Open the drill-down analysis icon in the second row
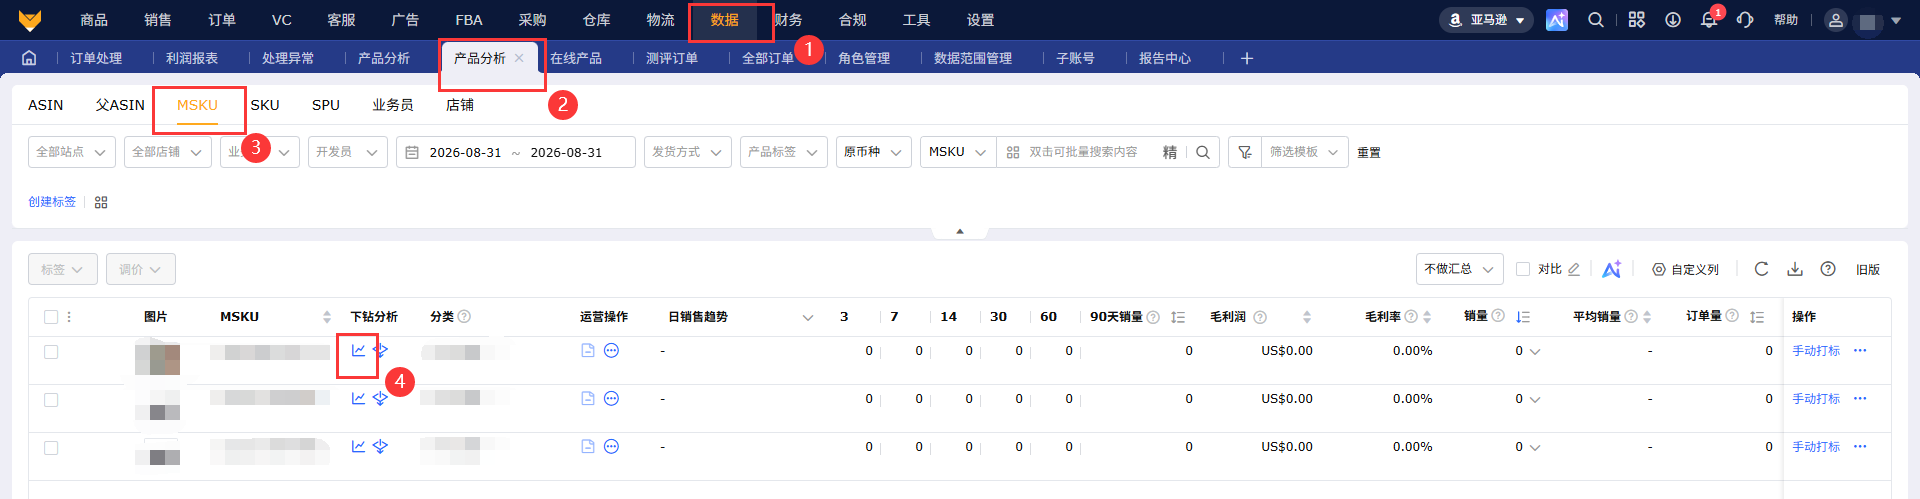Viewport: 1920px width, 499px height. tap(380, 399)
